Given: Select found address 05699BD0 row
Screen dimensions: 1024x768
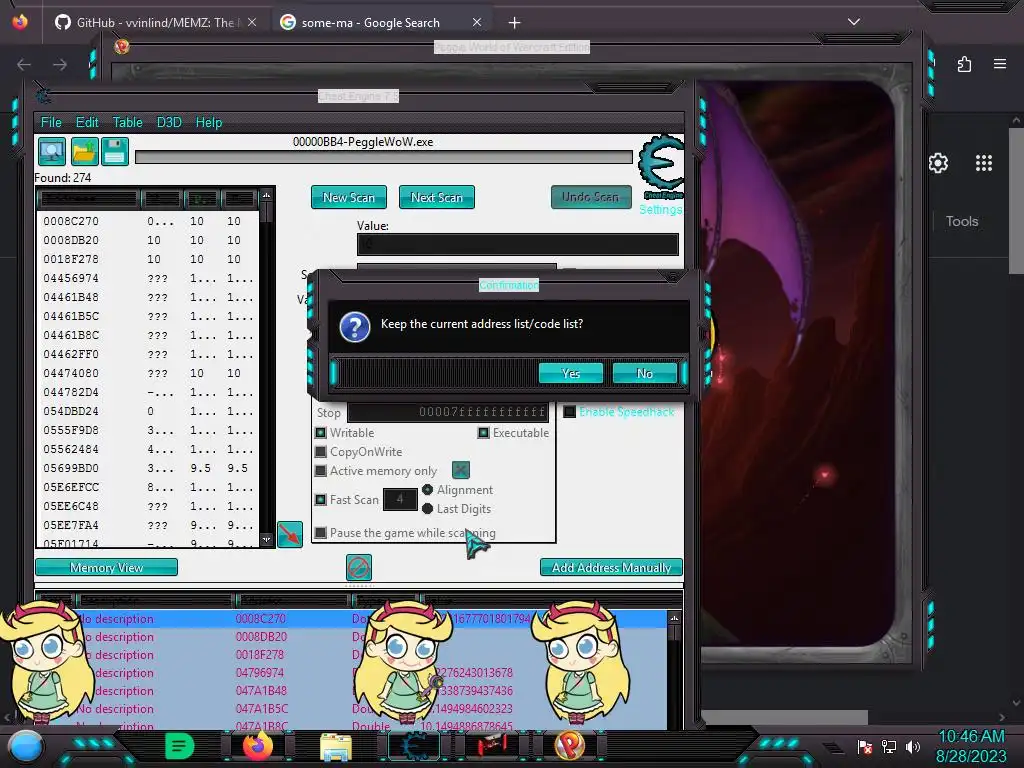Looking at the screenshot, I should point(148,468).
